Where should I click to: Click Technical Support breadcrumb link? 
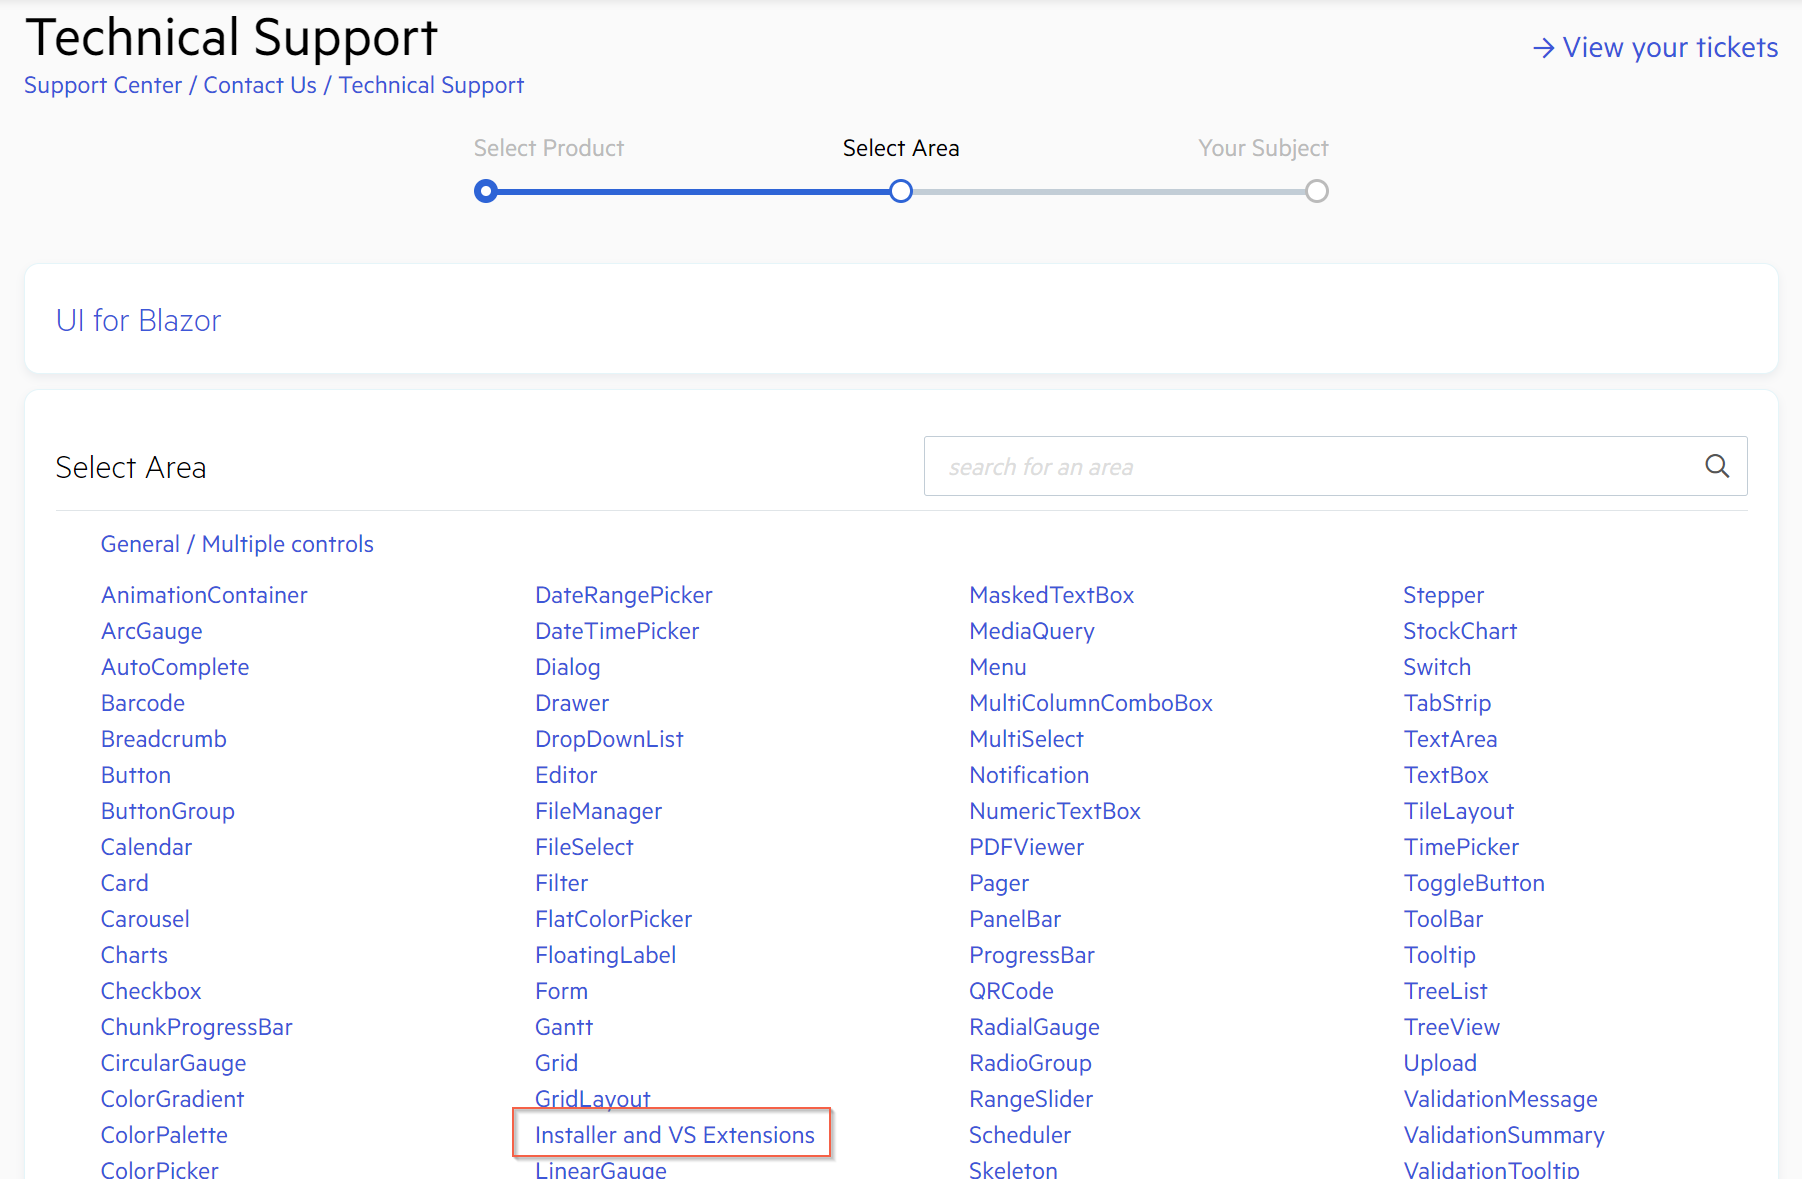[431, 85]
